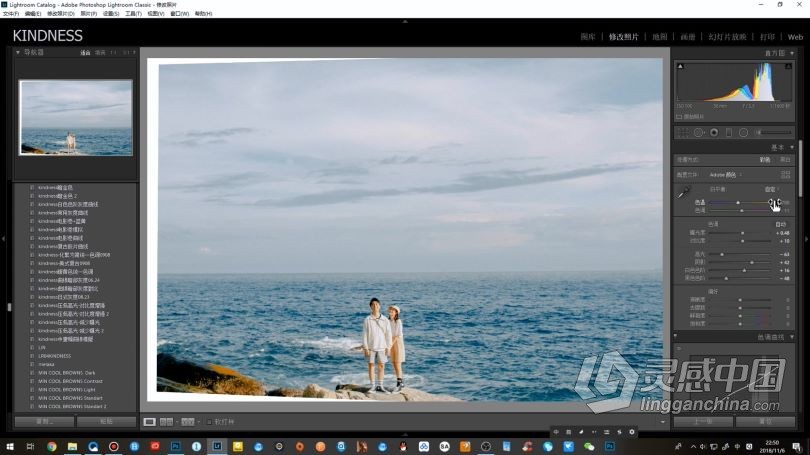The width and height of the screenshot is (810, 455).
Task: Pick the White Balance eyedropper tool
Action: [685, 192]
